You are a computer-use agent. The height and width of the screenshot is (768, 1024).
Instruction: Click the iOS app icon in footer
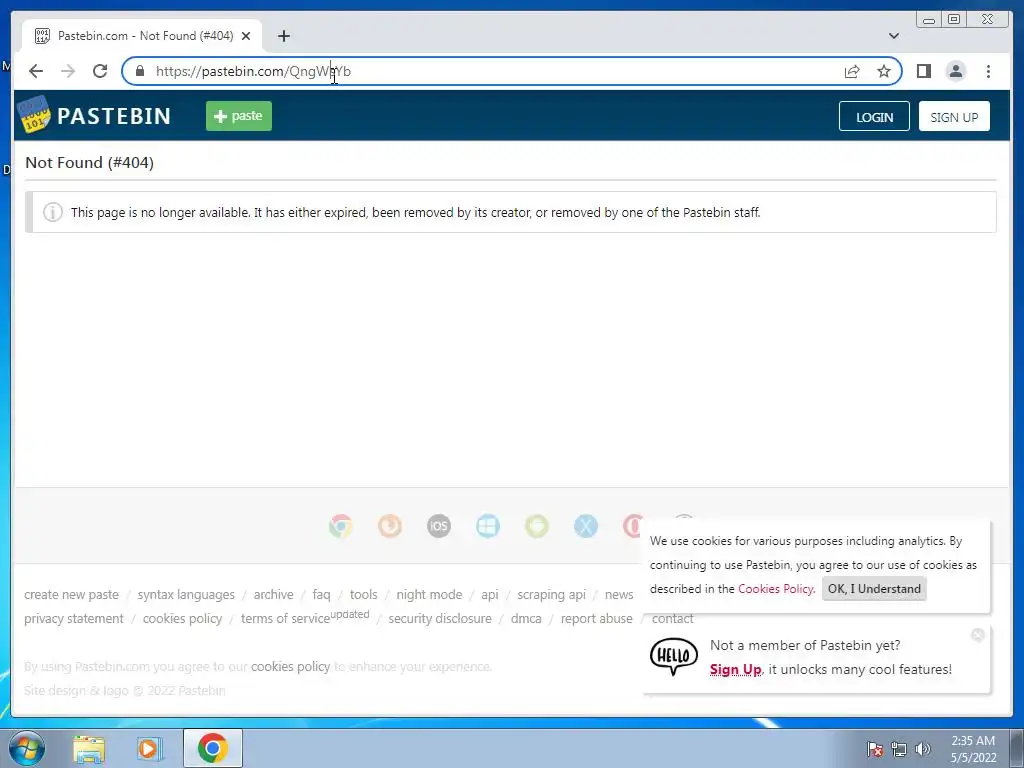[439, 526]
